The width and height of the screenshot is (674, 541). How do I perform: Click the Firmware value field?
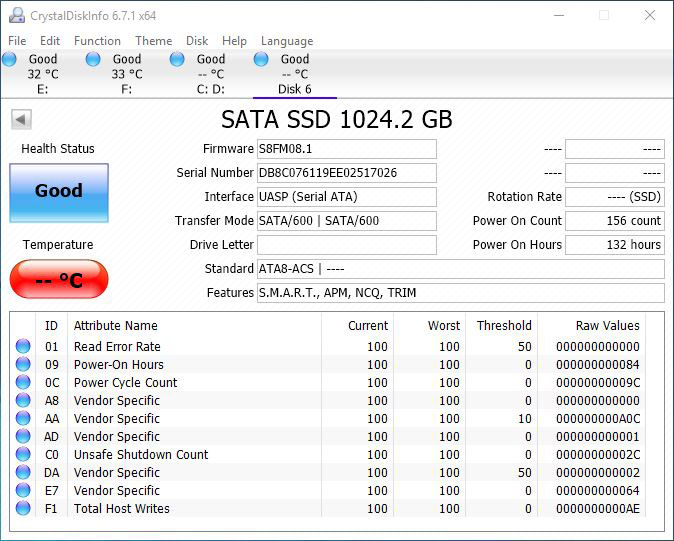pos(346,149)
